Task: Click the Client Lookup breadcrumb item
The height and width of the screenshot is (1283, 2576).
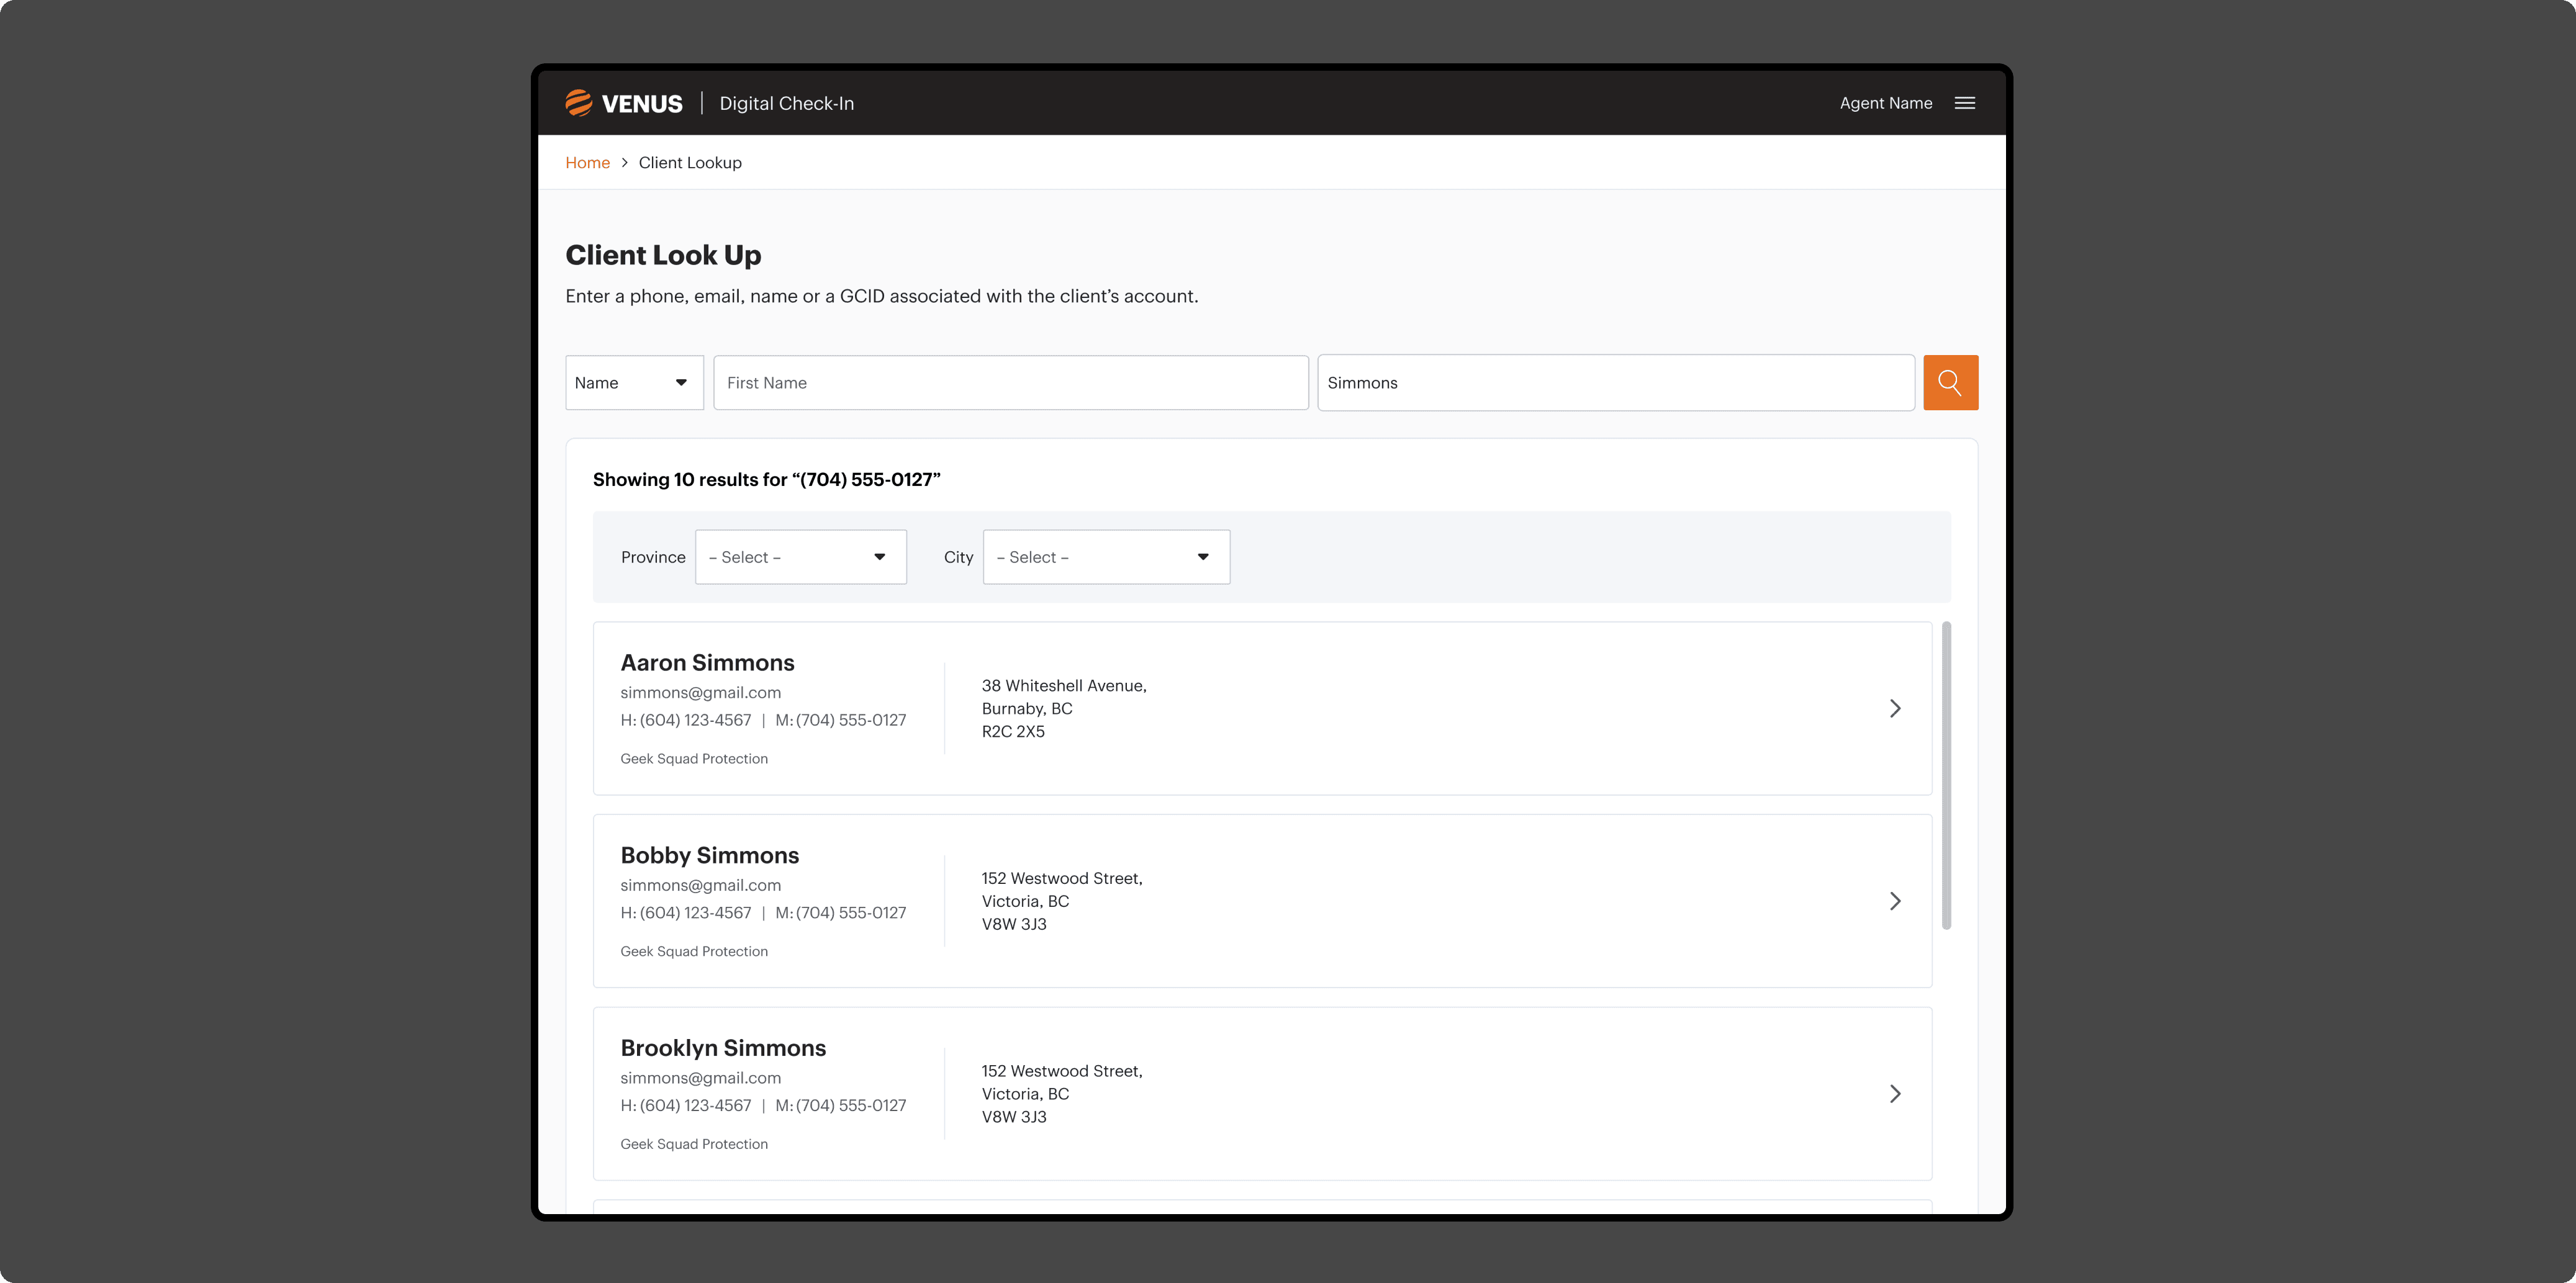Action: (690, 163)
